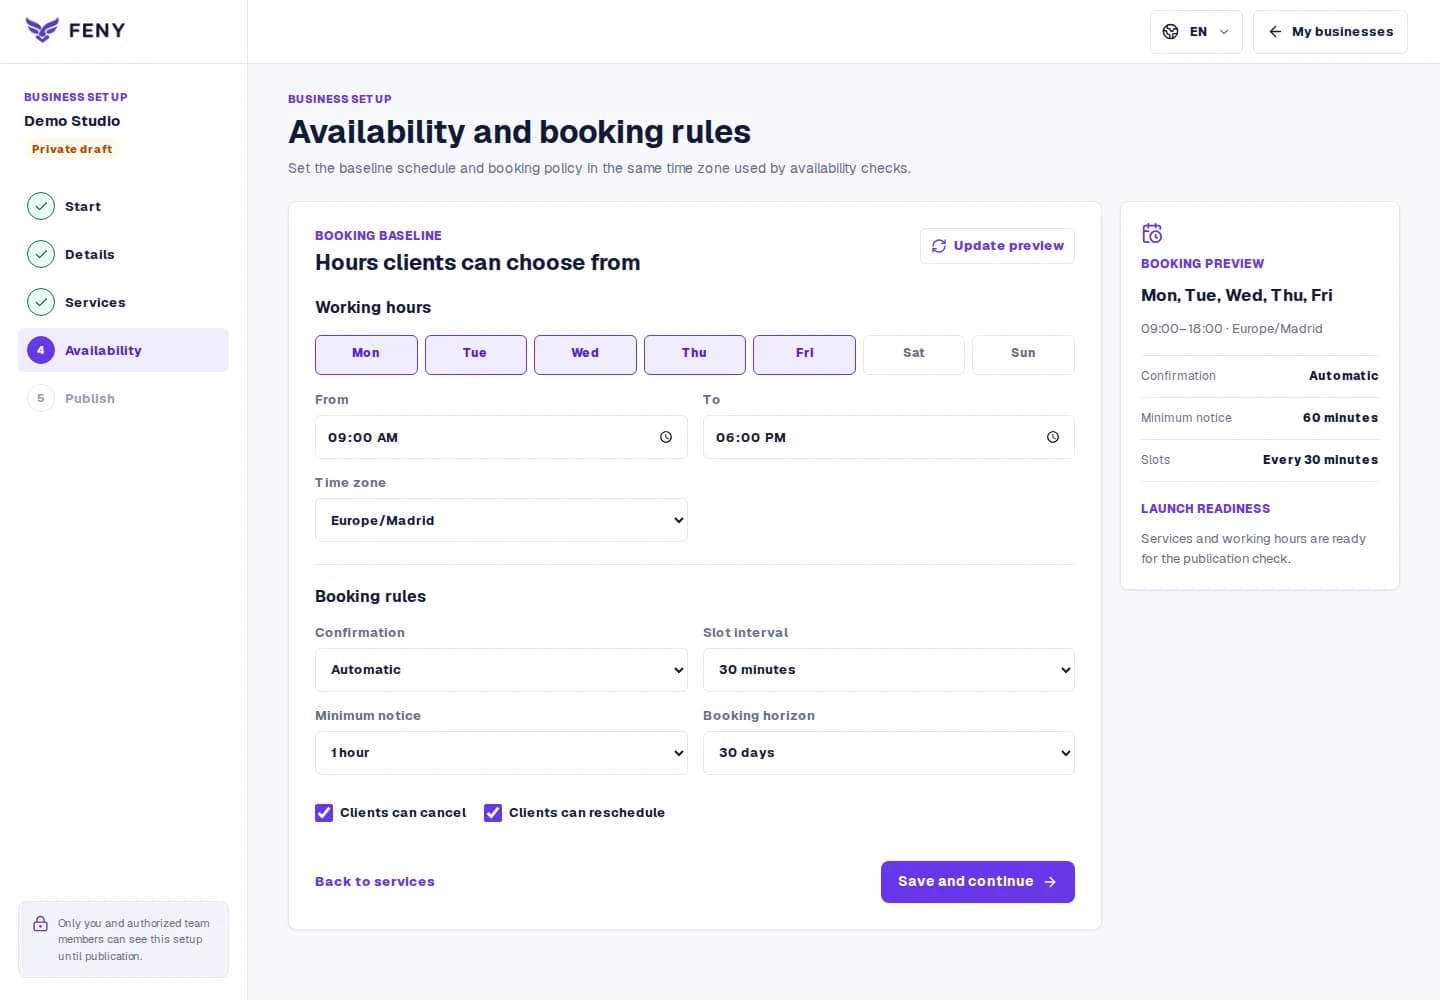Toggle Thu working day

[695, 354]
